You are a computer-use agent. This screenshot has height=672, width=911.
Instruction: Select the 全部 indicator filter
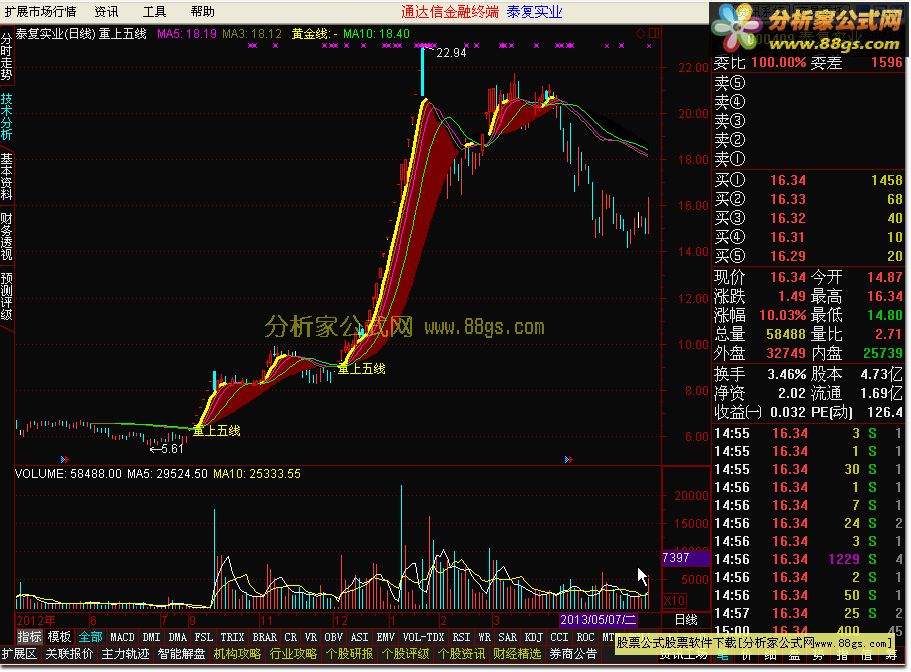pos(91,637)
